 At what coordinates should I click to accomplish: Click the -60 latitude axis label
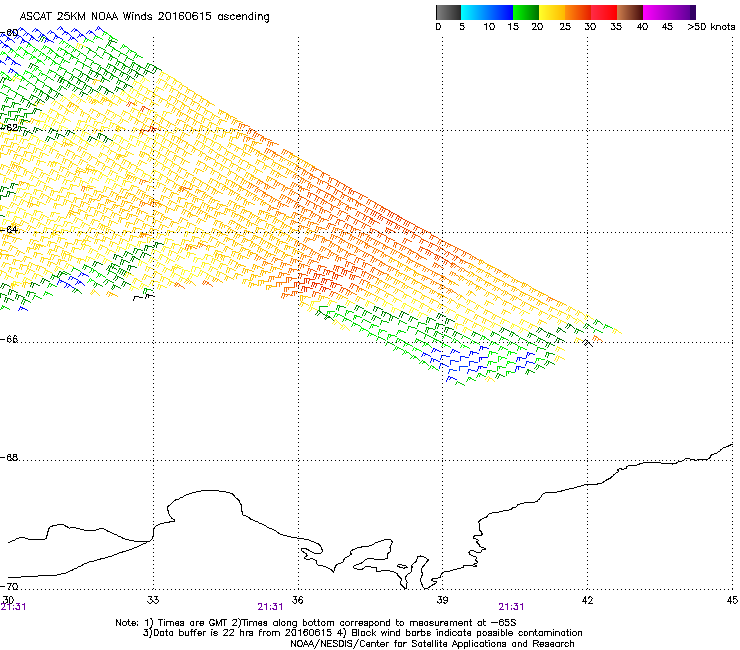(x=9, y=33)
